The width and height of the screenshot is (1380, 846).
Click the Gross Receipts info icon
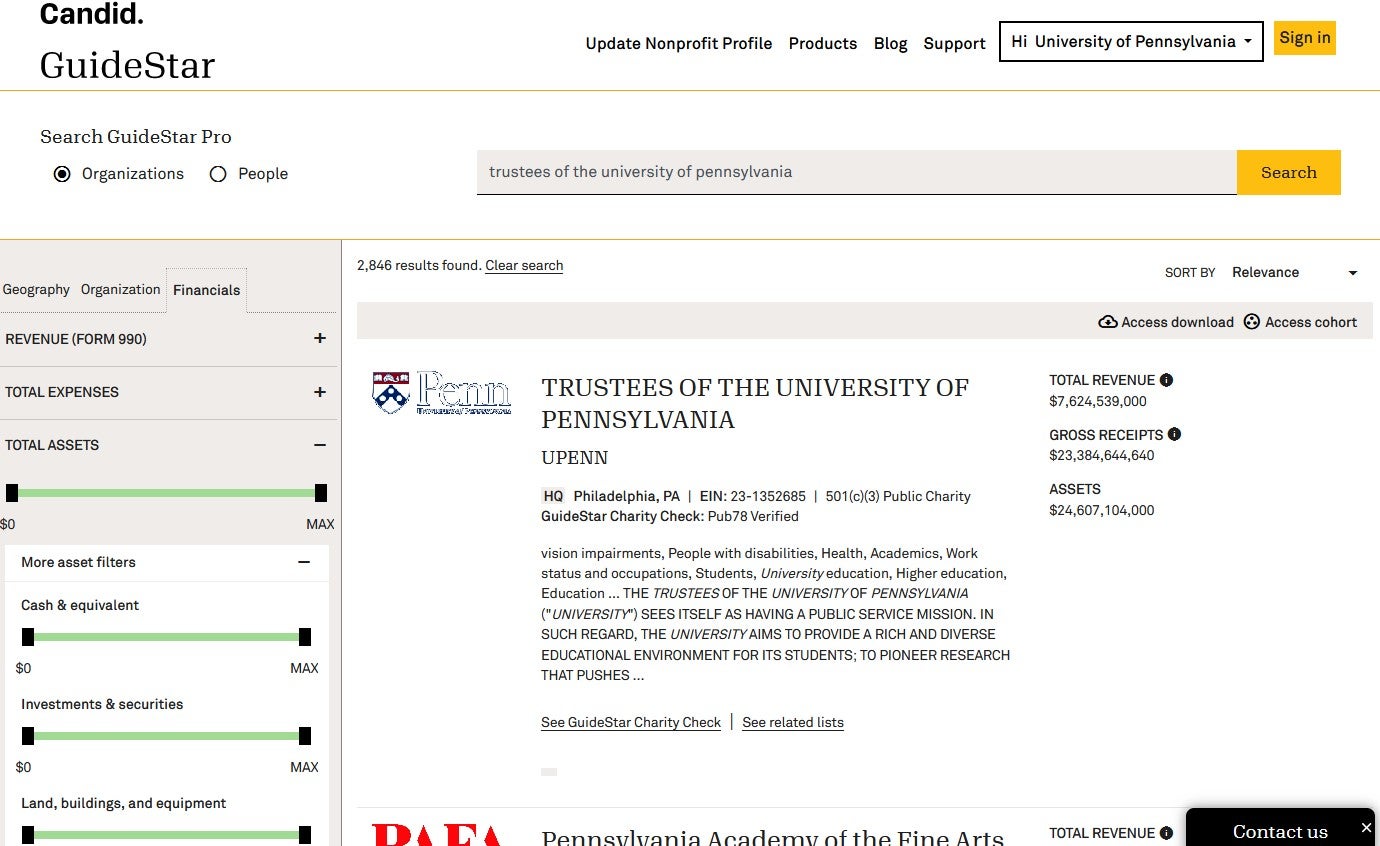pos(1174,434)
